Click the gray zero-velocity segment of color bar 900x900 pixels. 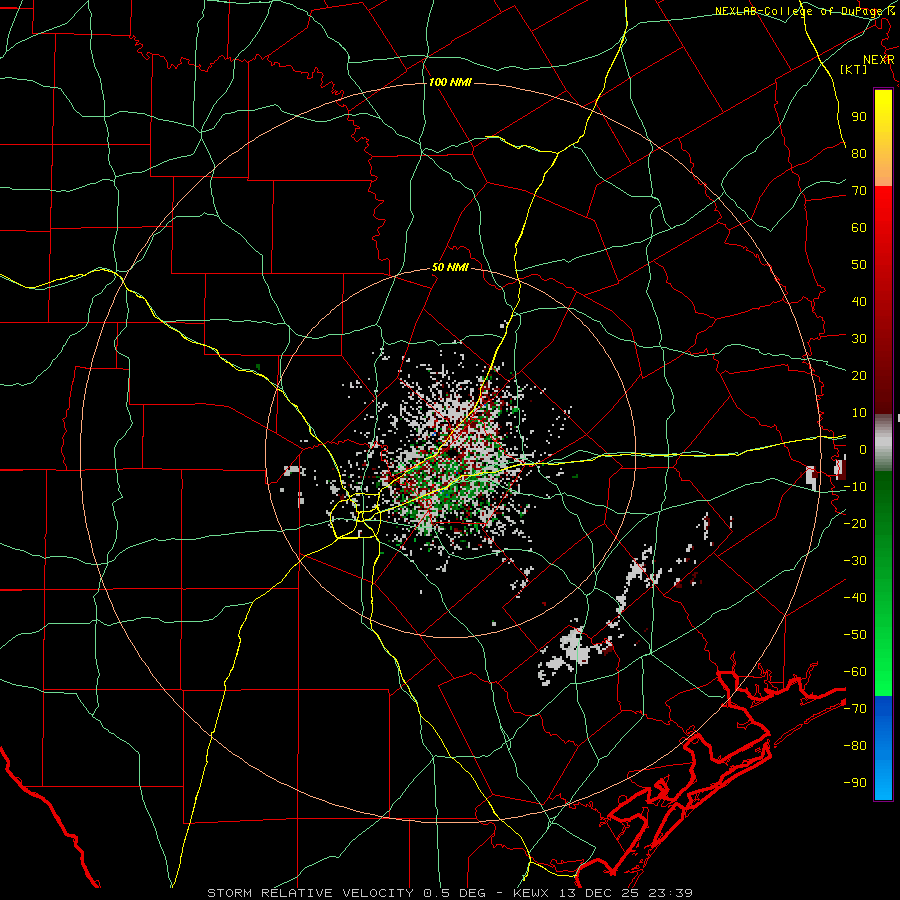coord(883,442)
